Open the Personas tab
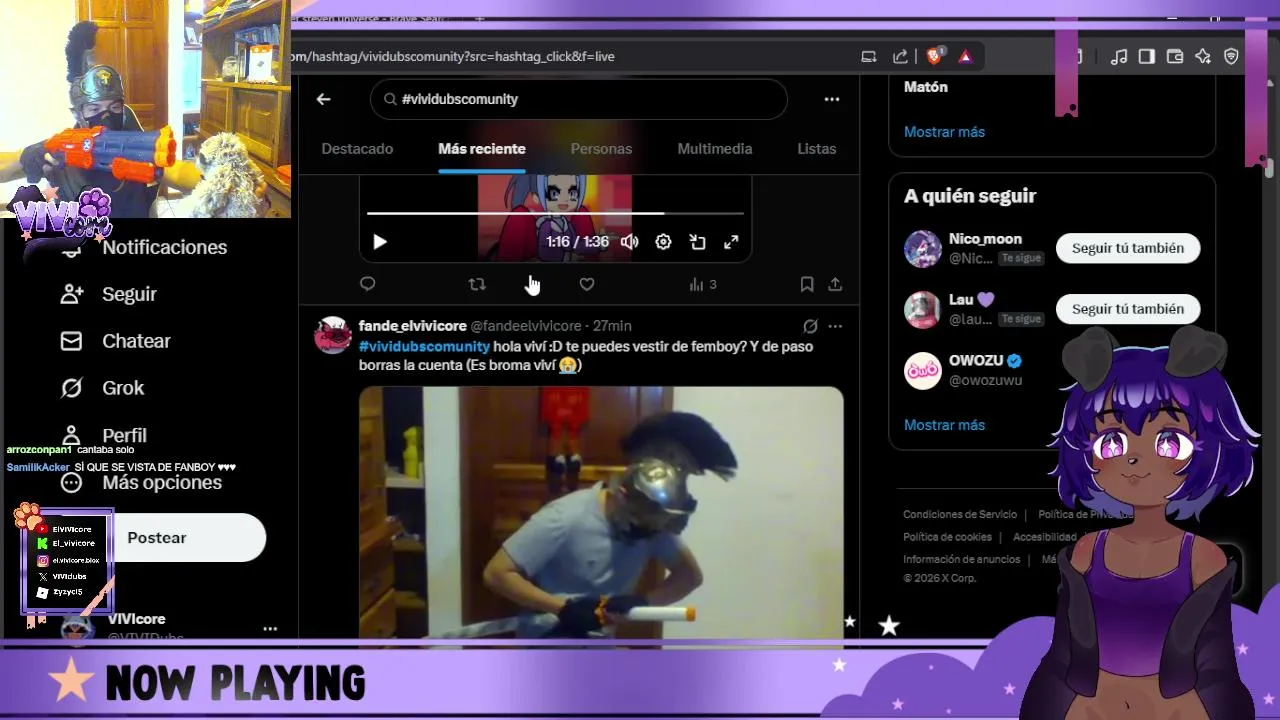This screenshot has width=1280, height=720. (601, 149)
